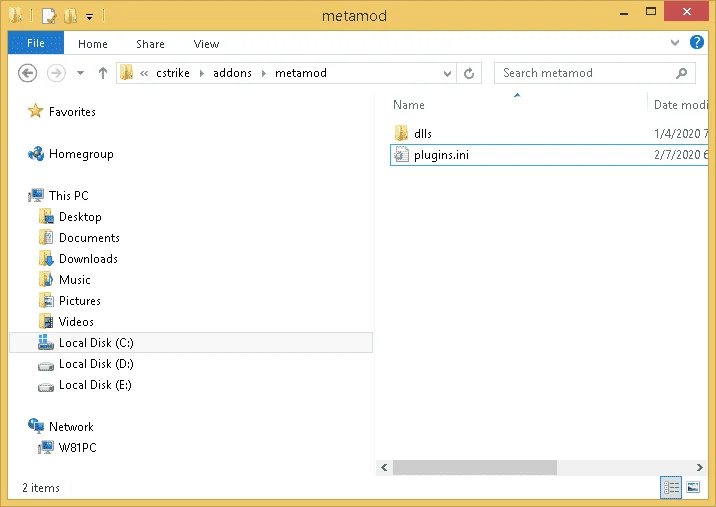Go back with the Back arrow

[x=27, y=73]
